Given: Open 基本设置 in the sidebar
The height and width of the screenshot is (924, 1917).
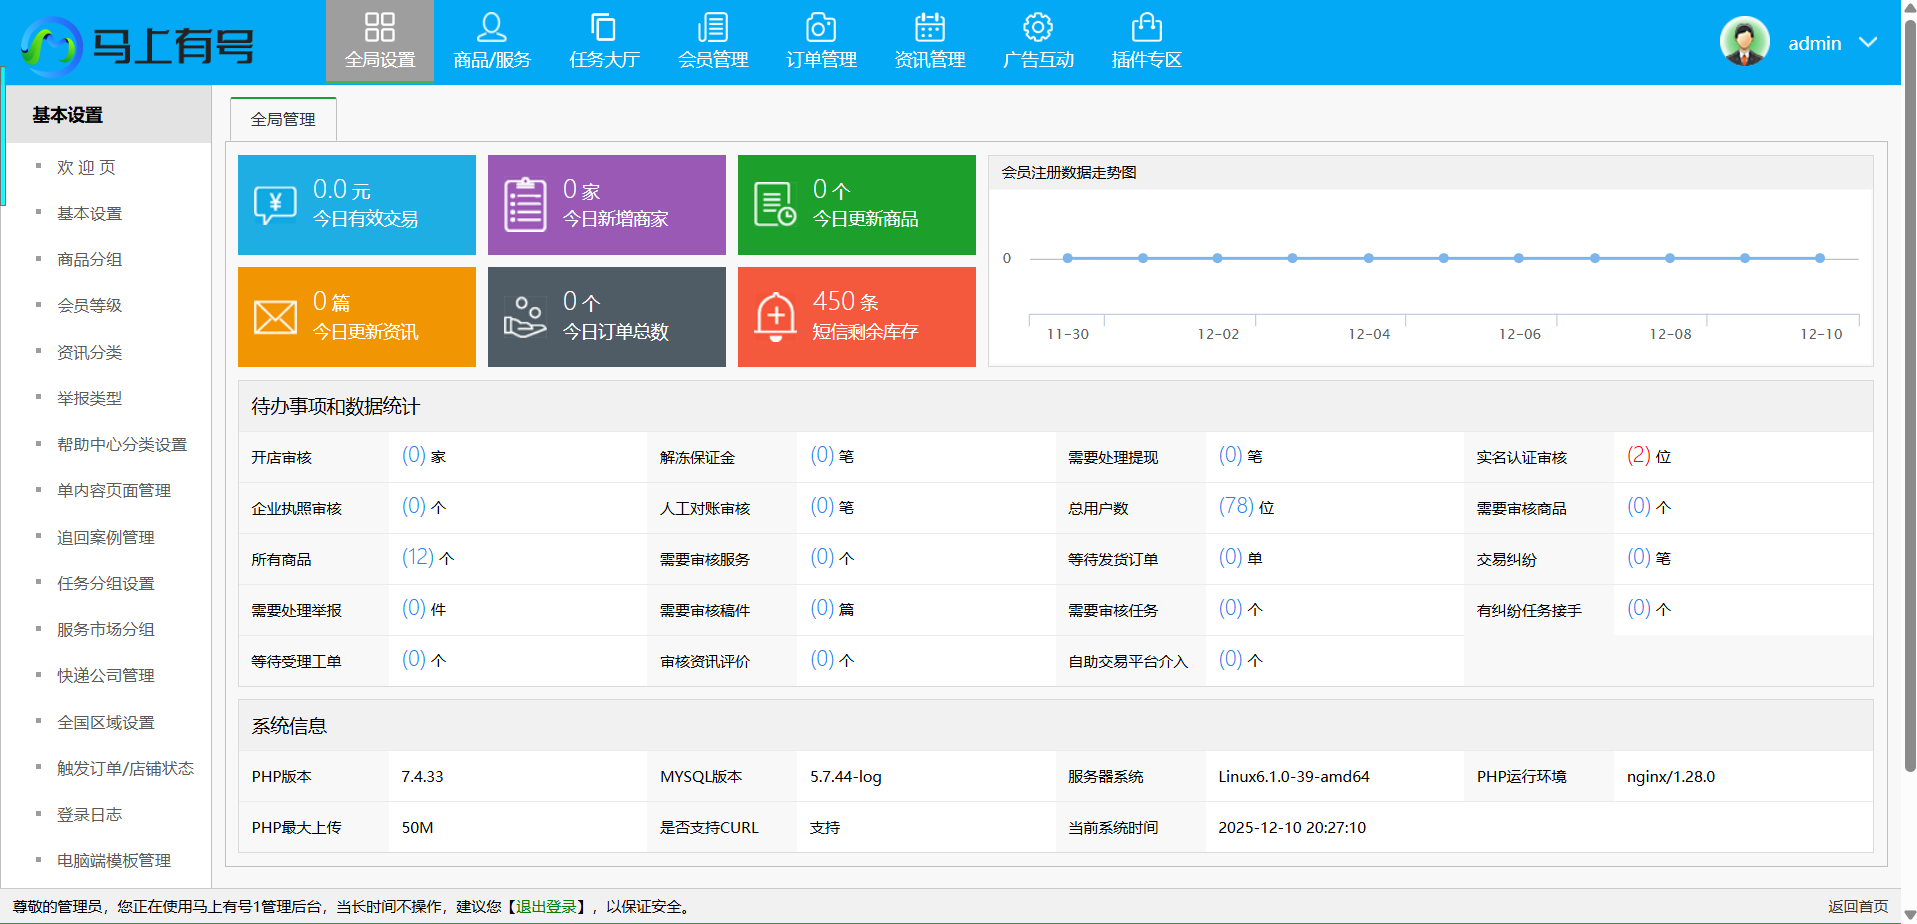Looking at the screenshot, I should pyautogui.click(x=89, y=214).
